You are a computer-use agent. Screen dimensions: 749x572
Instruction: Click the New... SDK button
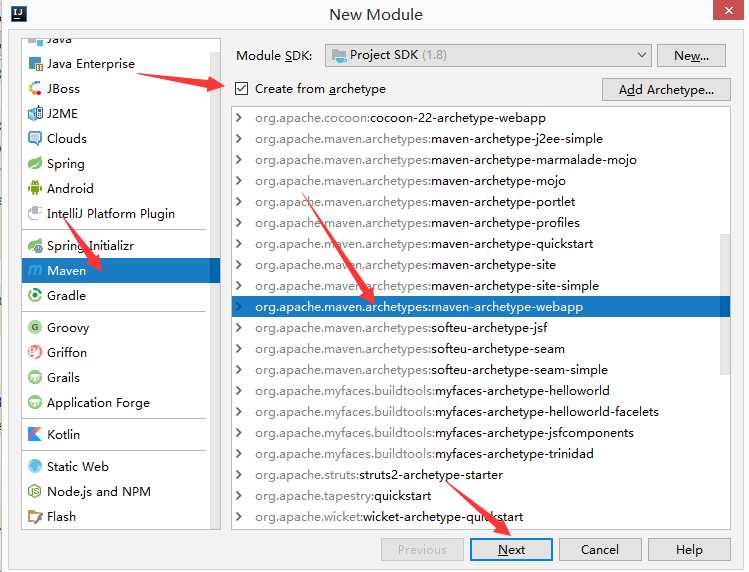click(691, 55)
